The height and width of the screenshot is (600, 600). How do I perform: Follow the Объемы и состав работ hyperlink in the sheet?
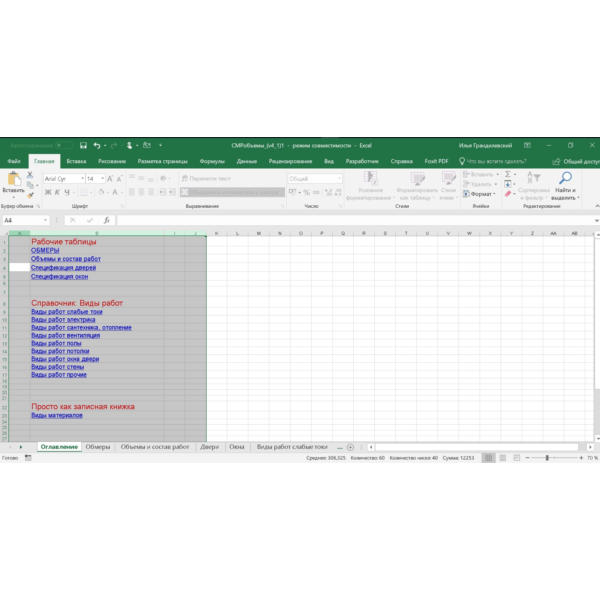tap(66, 259)
